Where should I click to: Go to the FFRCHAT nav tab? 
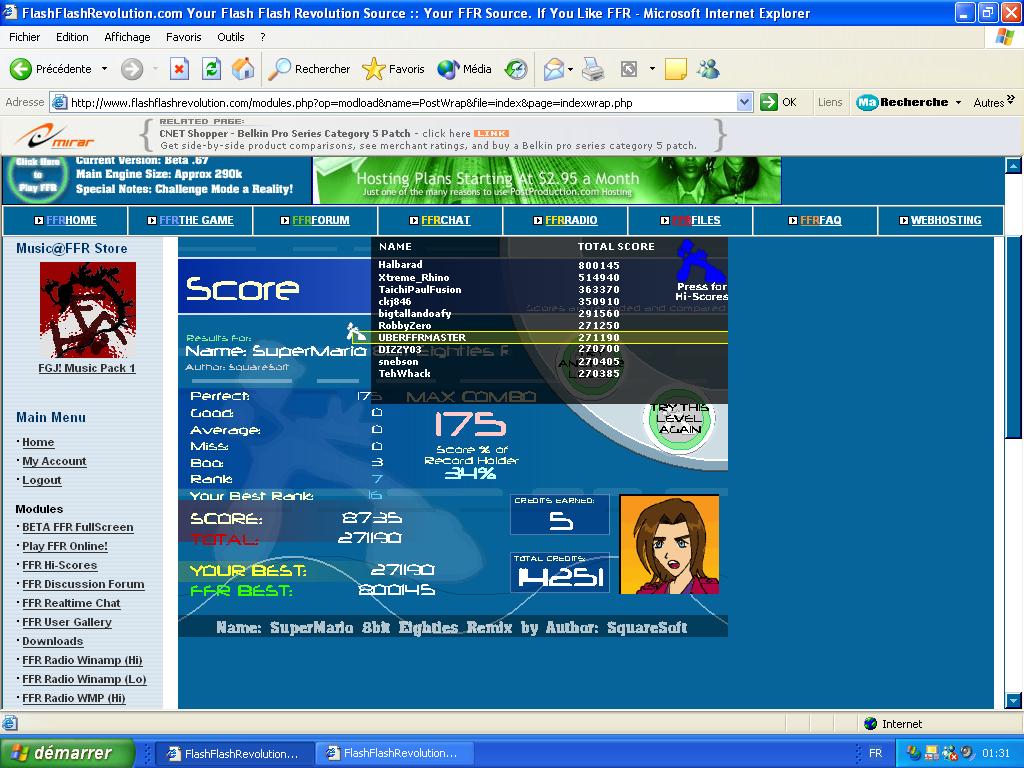click(440, 221)
